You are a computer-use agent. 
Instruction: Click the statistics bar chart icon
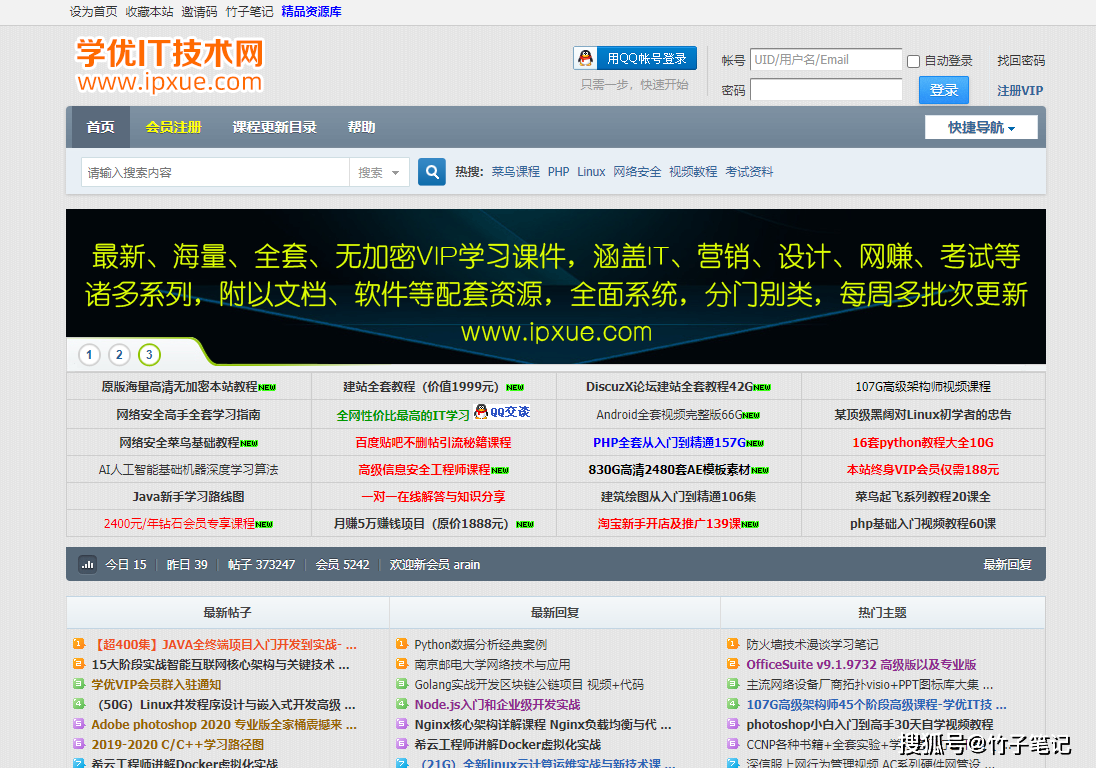[x=88, y=564]
